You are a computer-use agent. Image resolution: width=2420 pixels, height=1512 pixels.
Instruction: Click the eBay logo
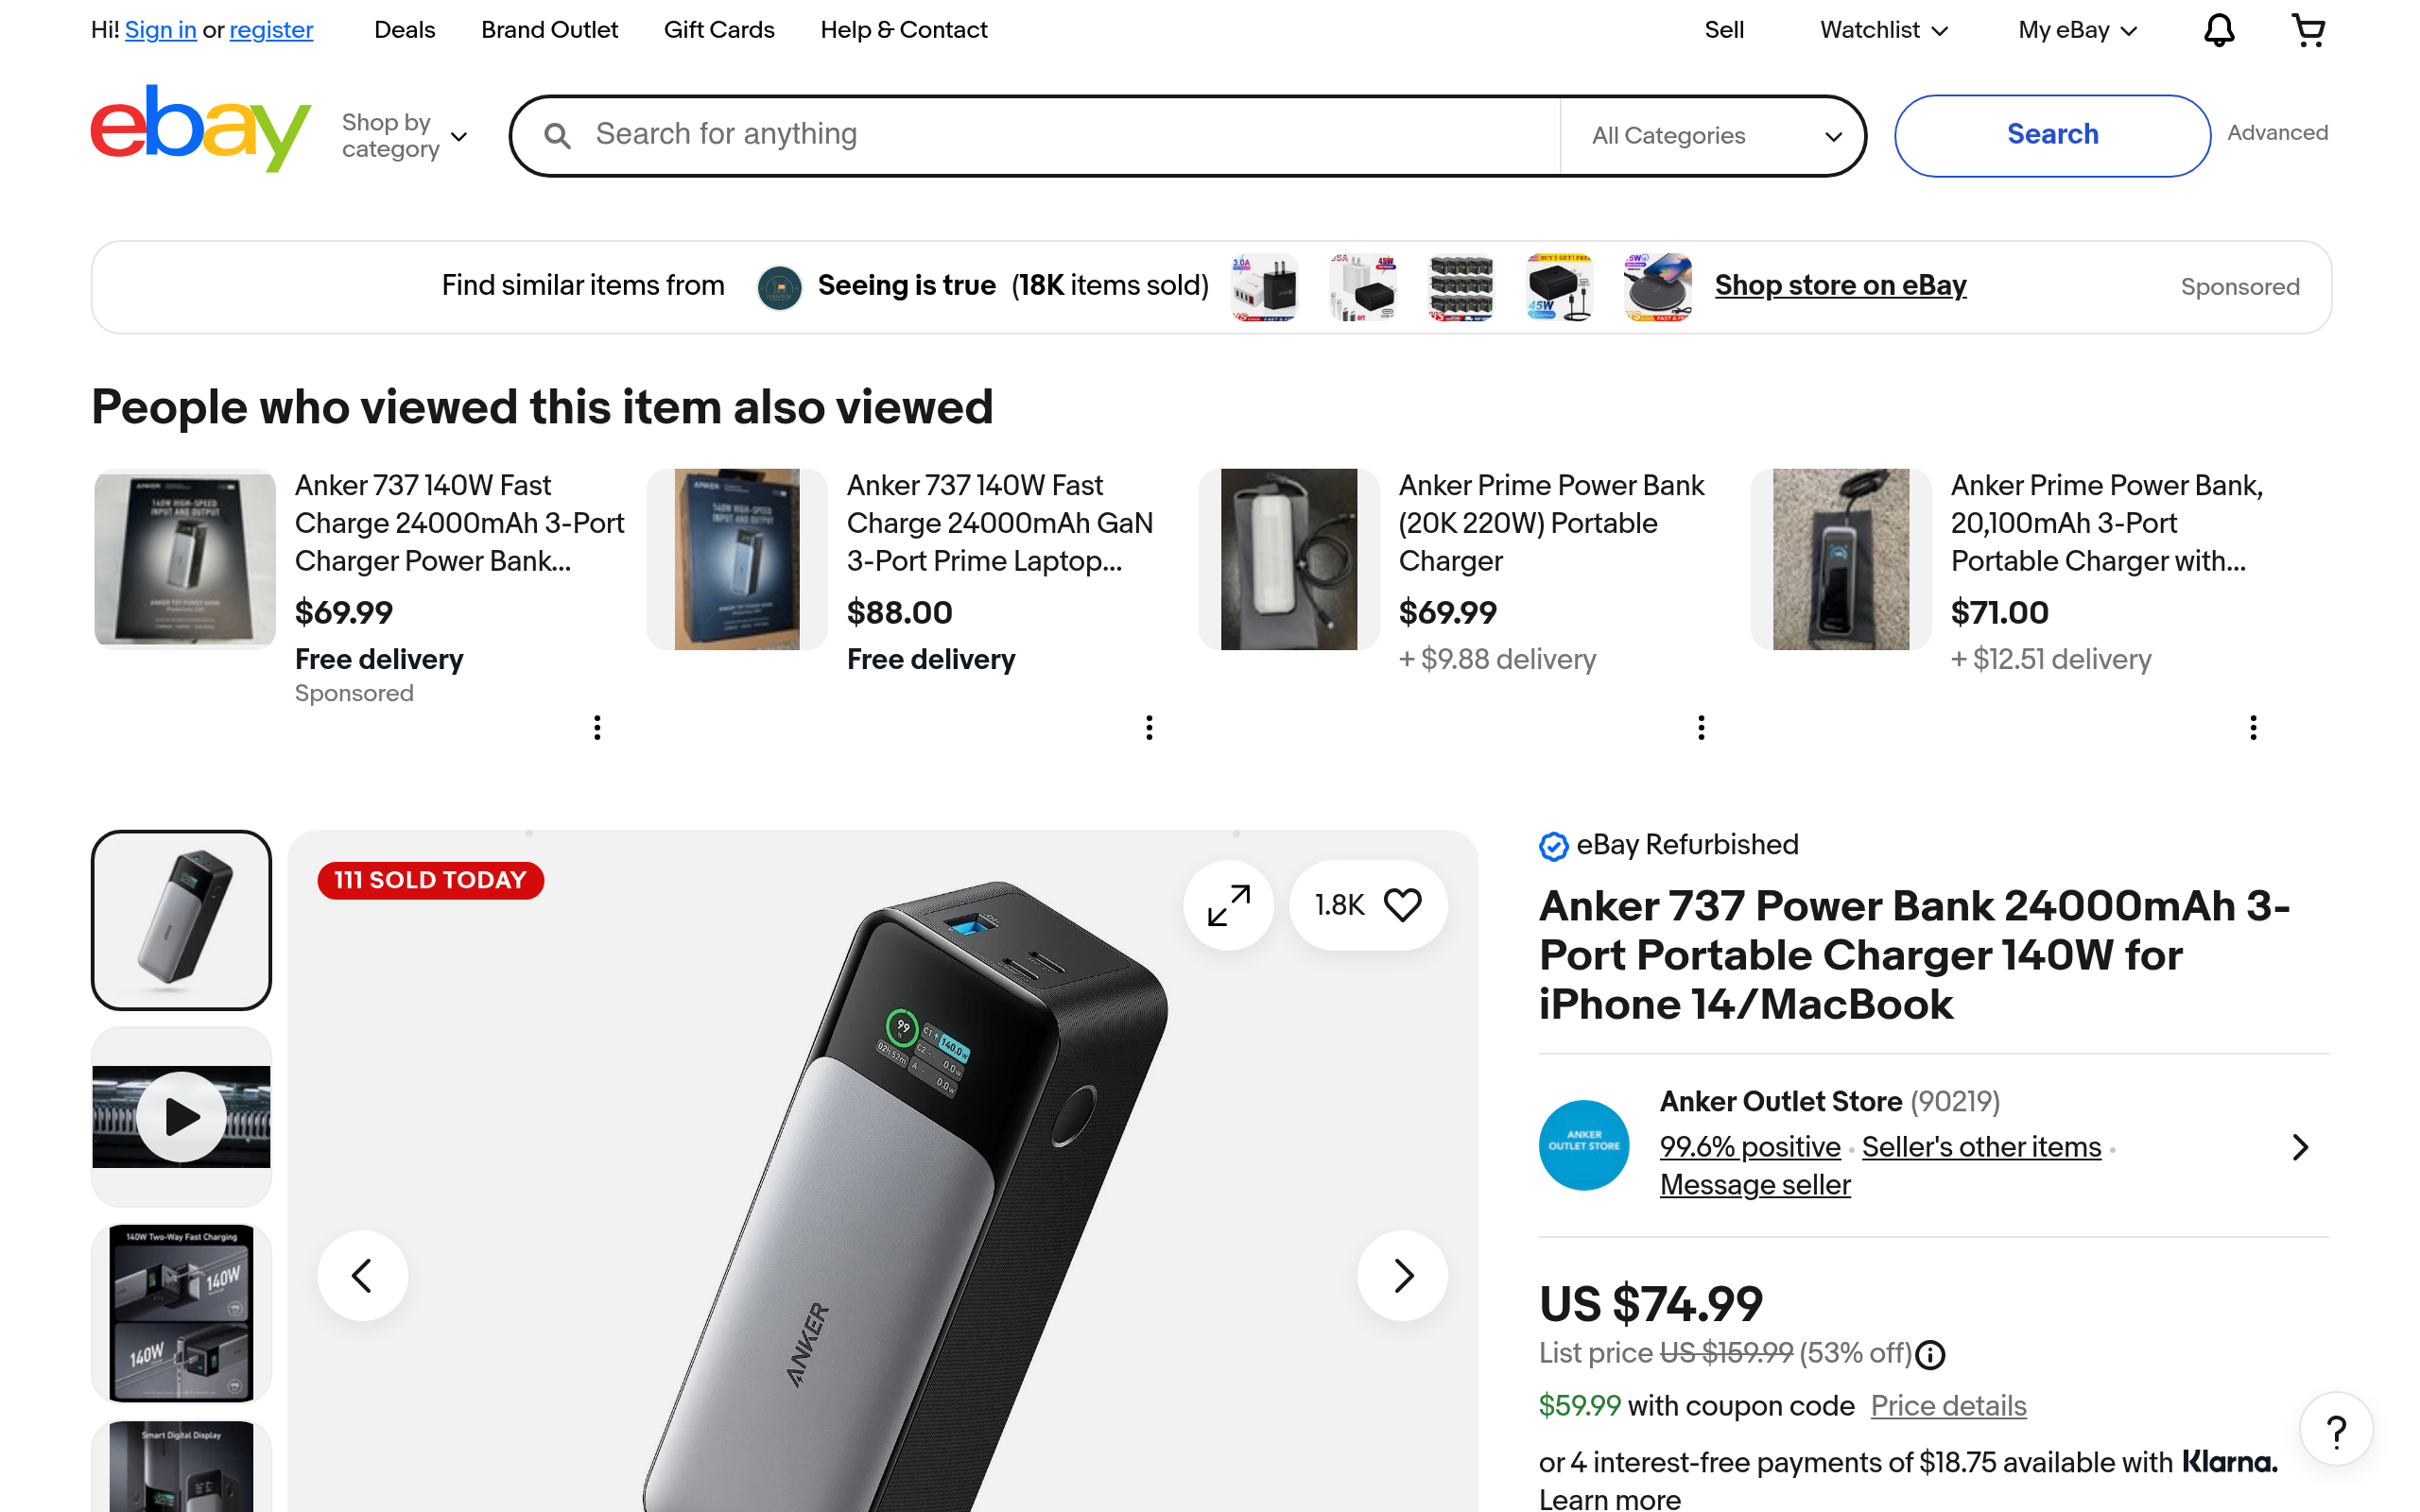click(x=200, y=130)
